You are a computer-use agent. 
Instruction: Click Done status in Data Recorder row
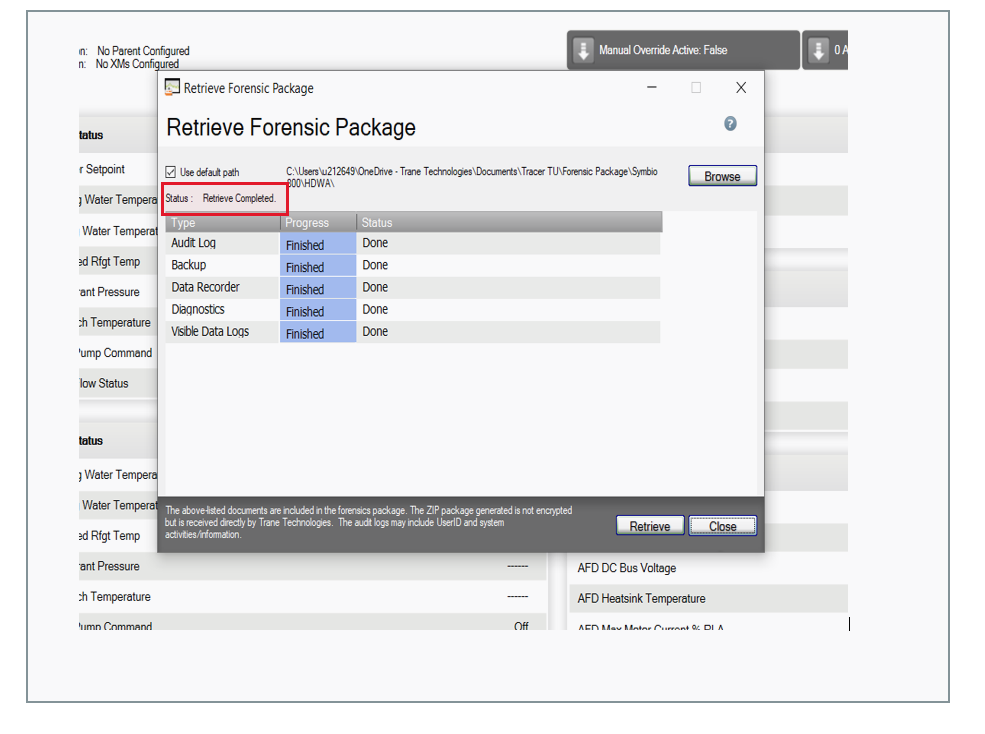click(x=375, y=287)
